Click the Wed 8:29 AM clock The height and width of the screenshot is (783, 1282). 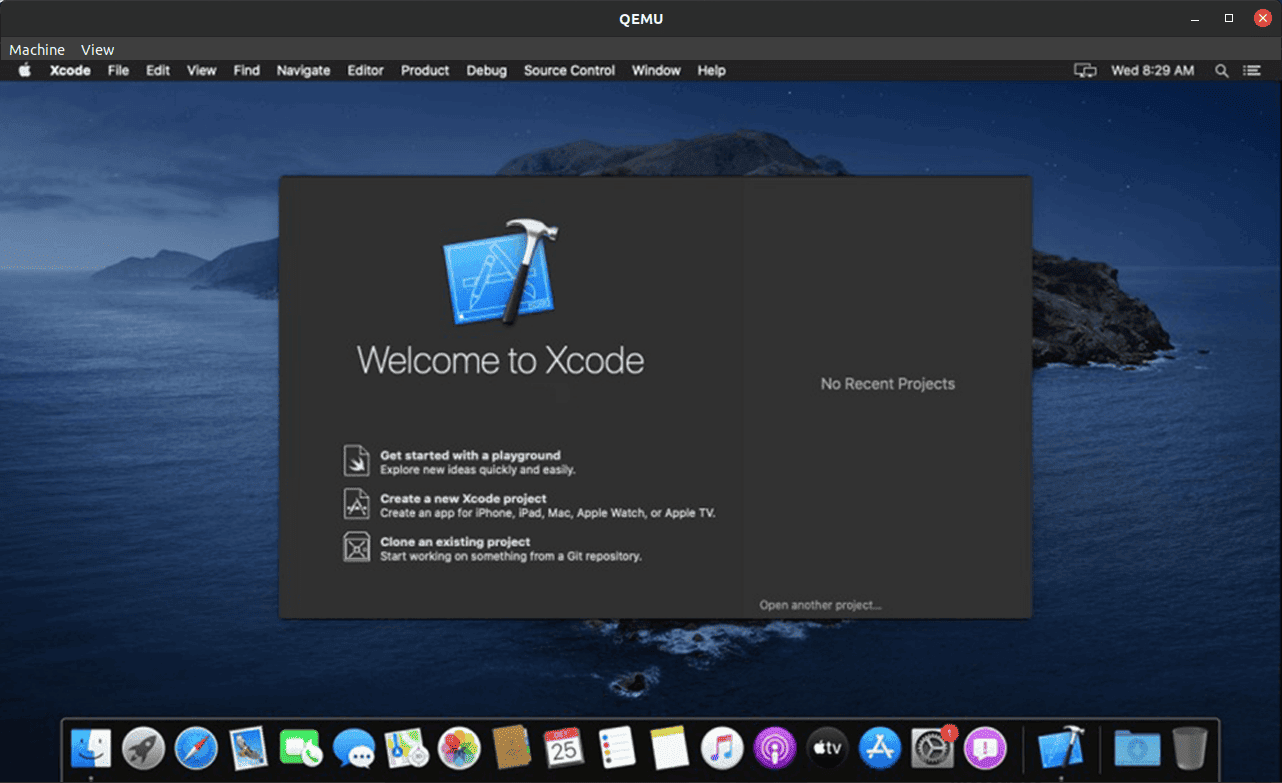pyautogui.click(x=1153, y=70)
